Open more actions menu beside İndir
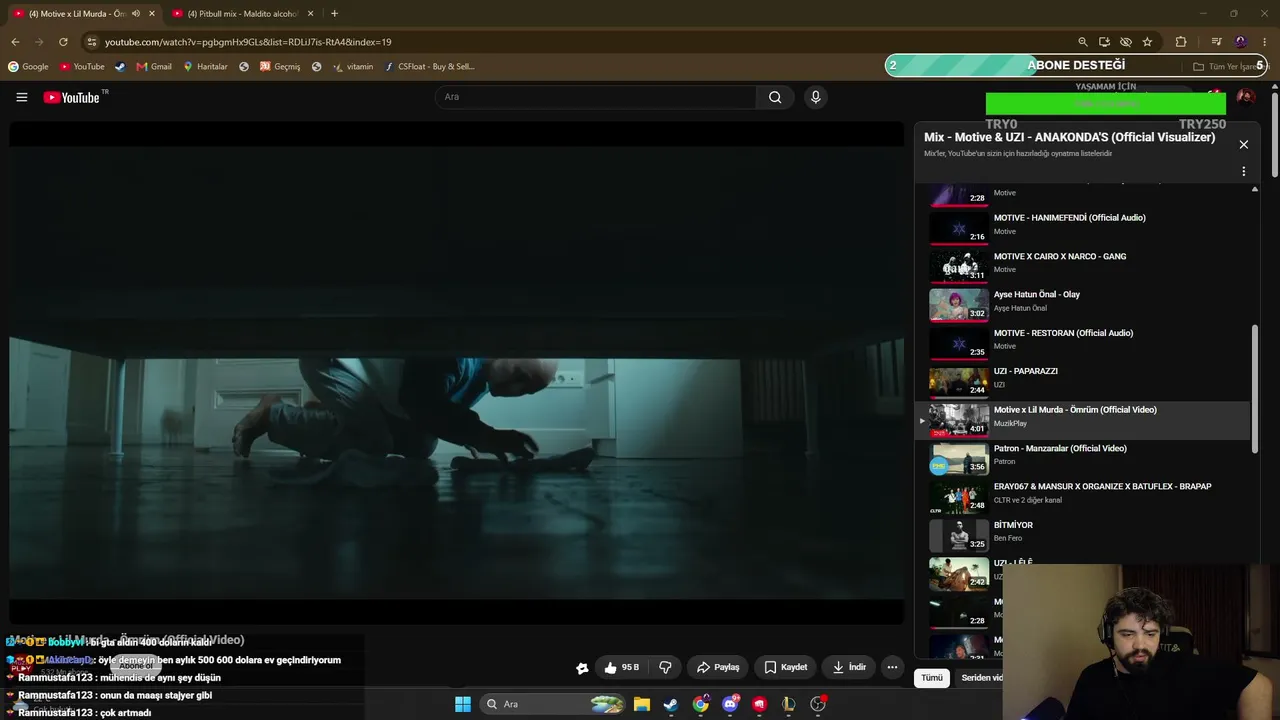The width and height of the screenshot is (1280, 720). 892,667
